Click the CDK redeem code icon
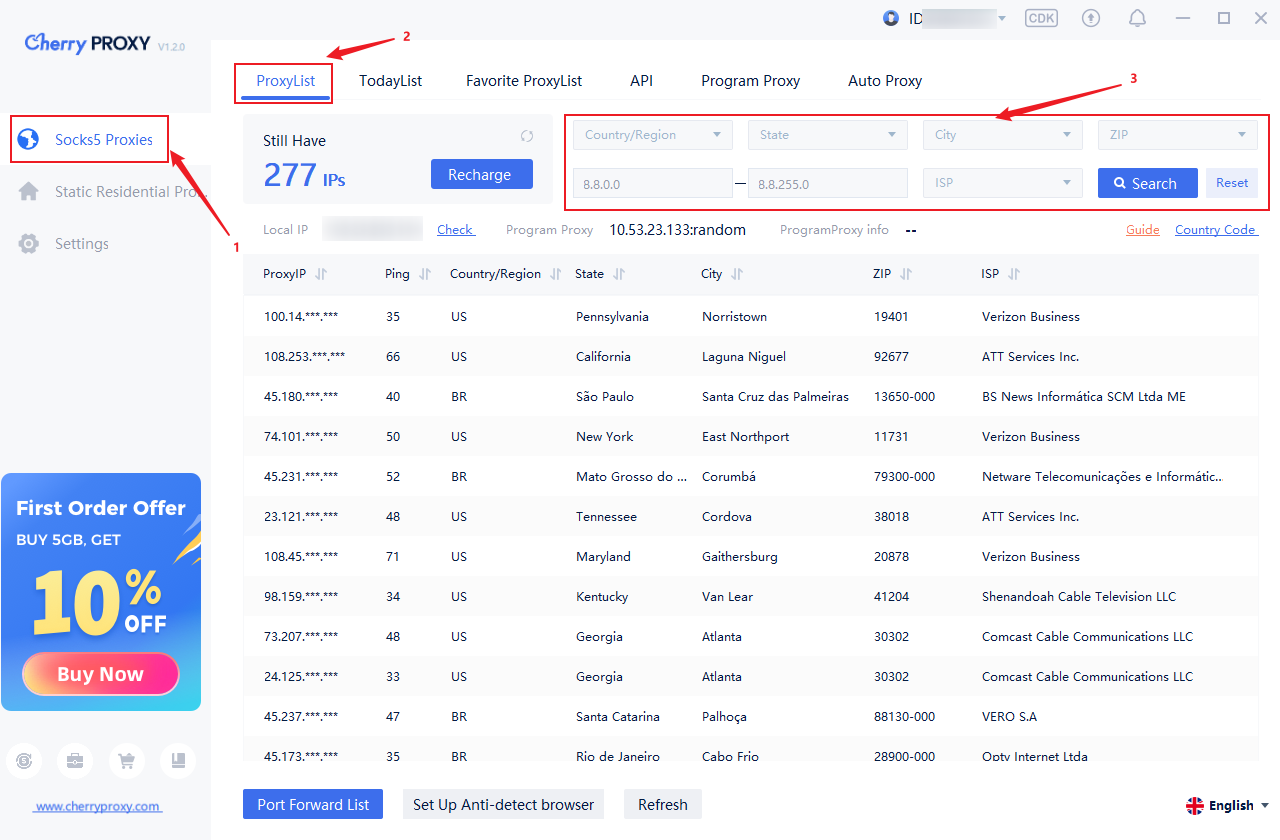 [x=1041, y=18]
